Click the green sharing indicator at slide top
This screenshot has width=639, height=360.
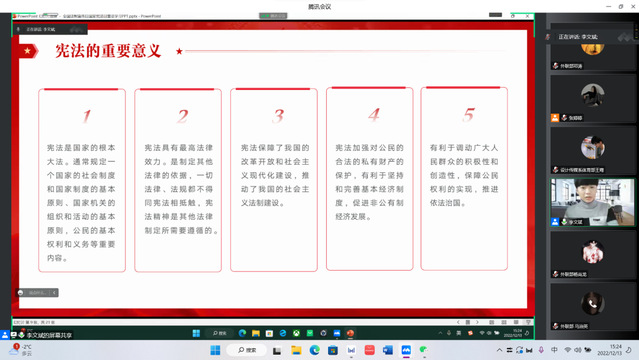pos(273,16)
